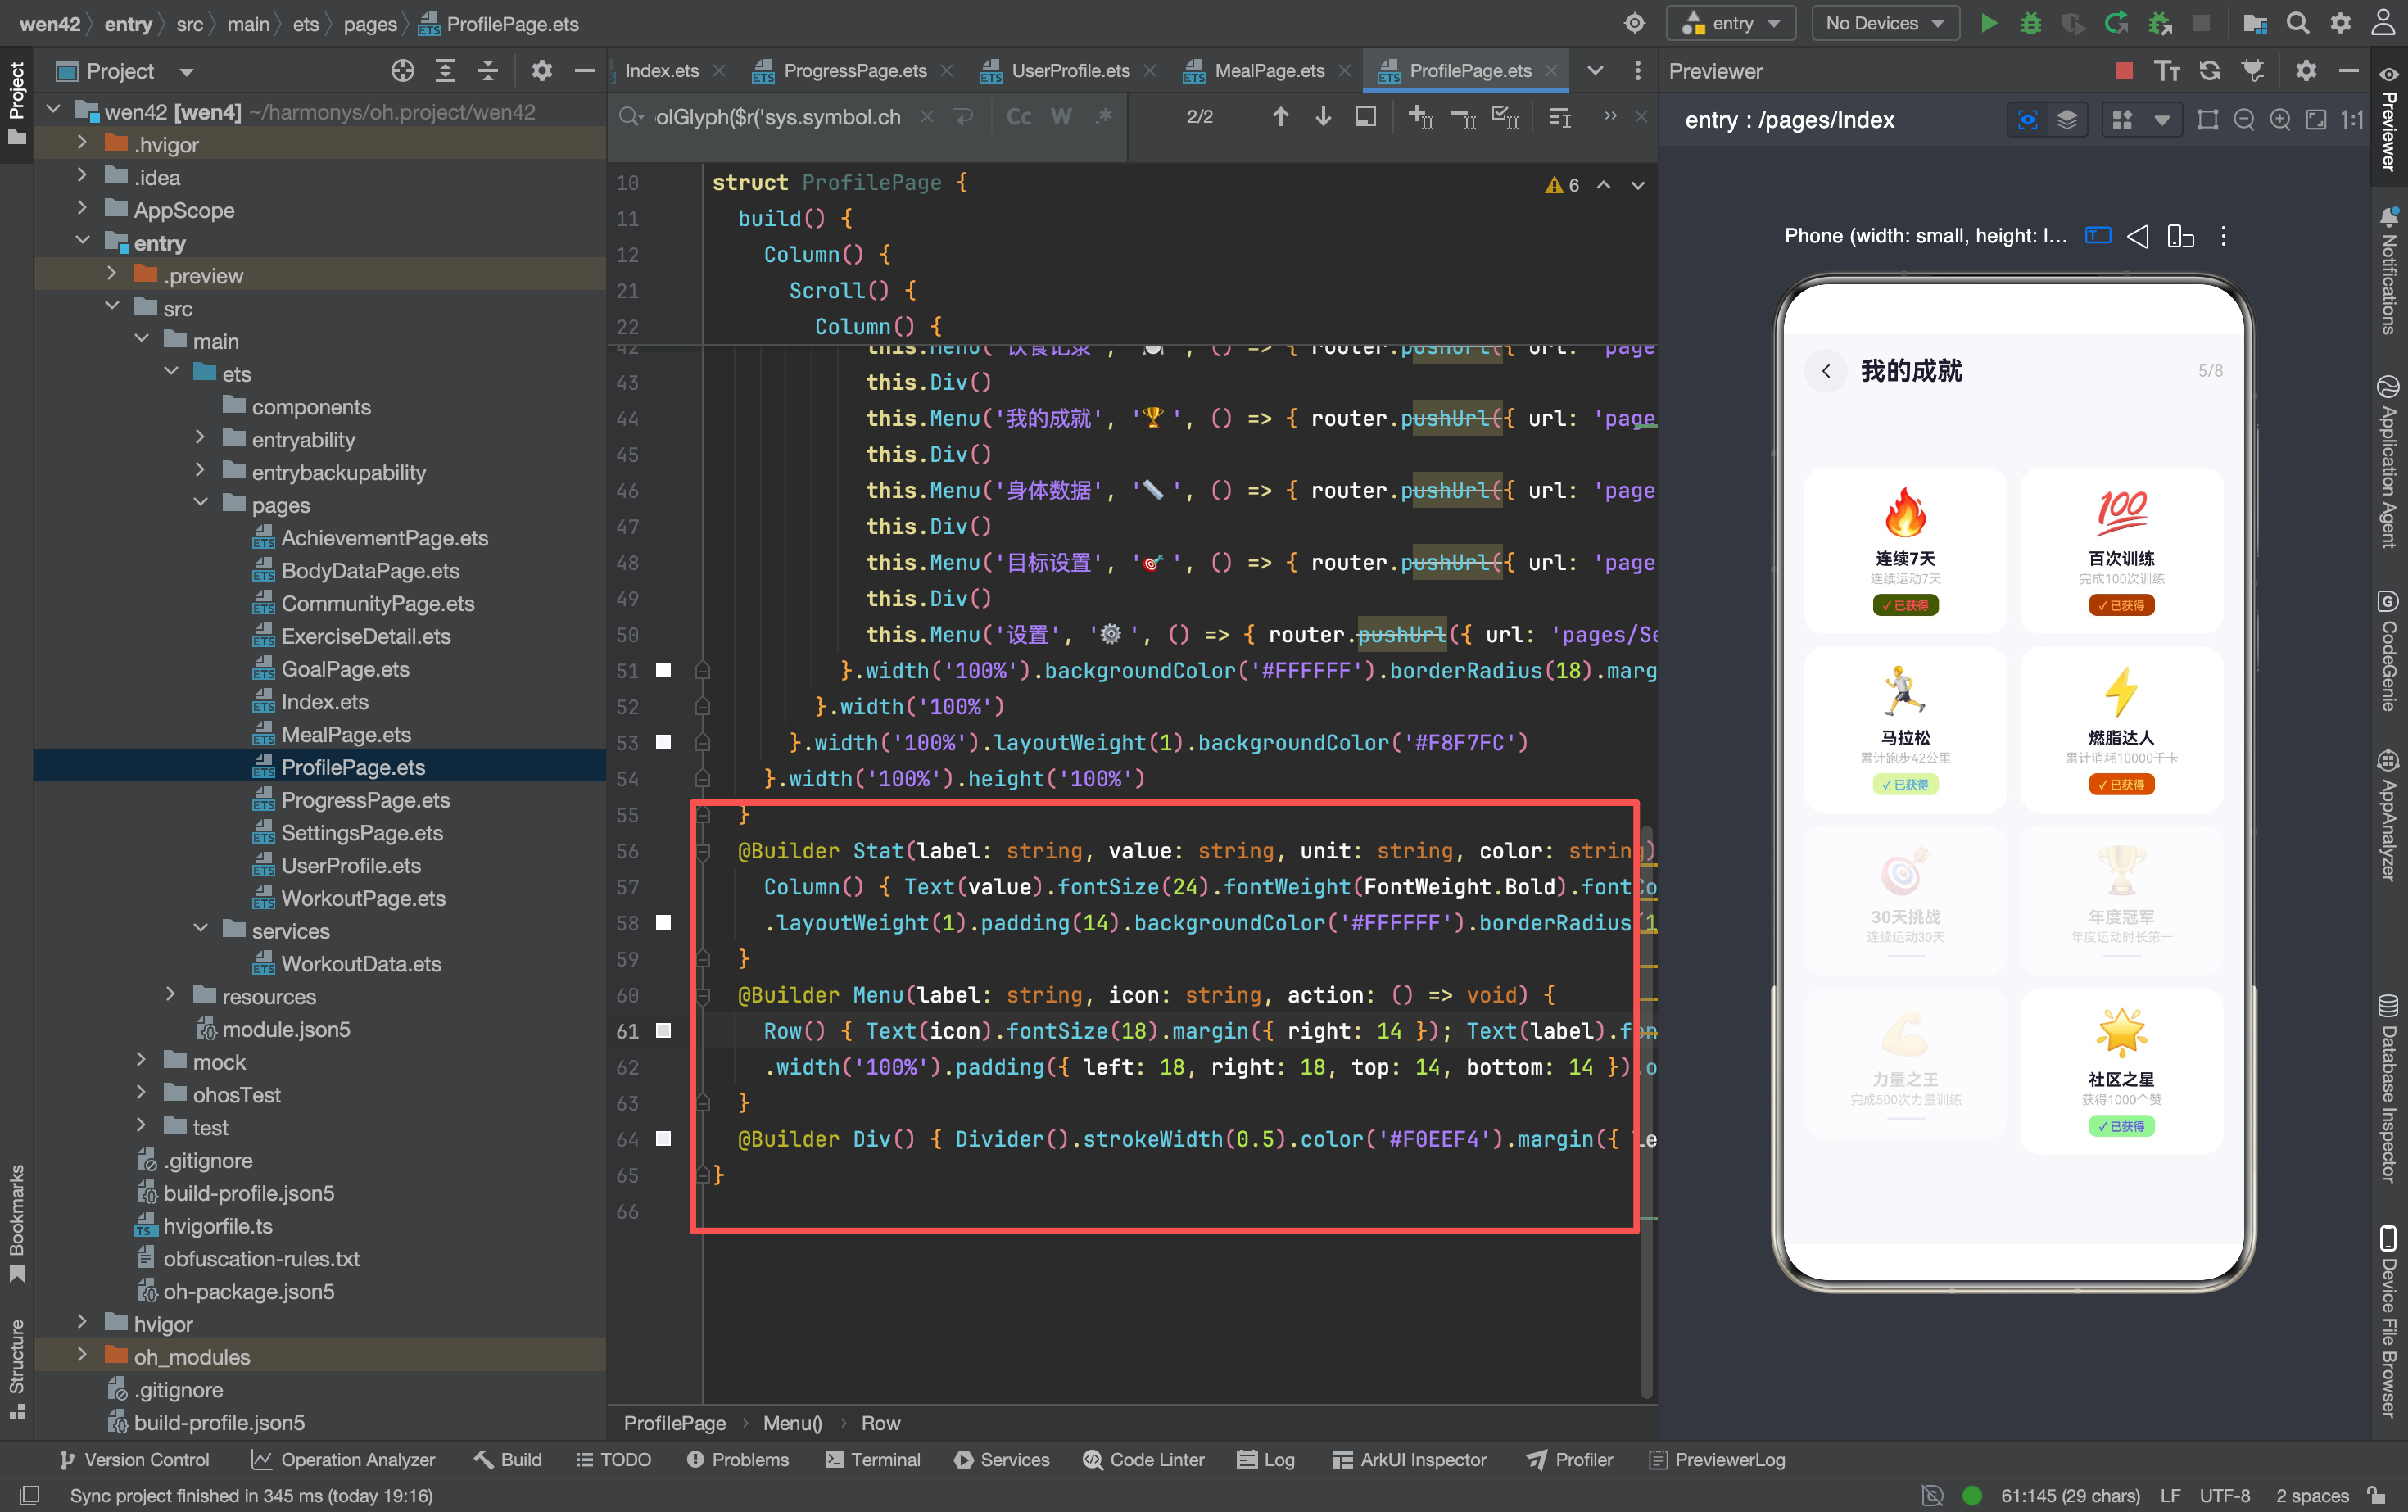
Task: Stop the Previewer with red square
Action: coord(2124,71)
